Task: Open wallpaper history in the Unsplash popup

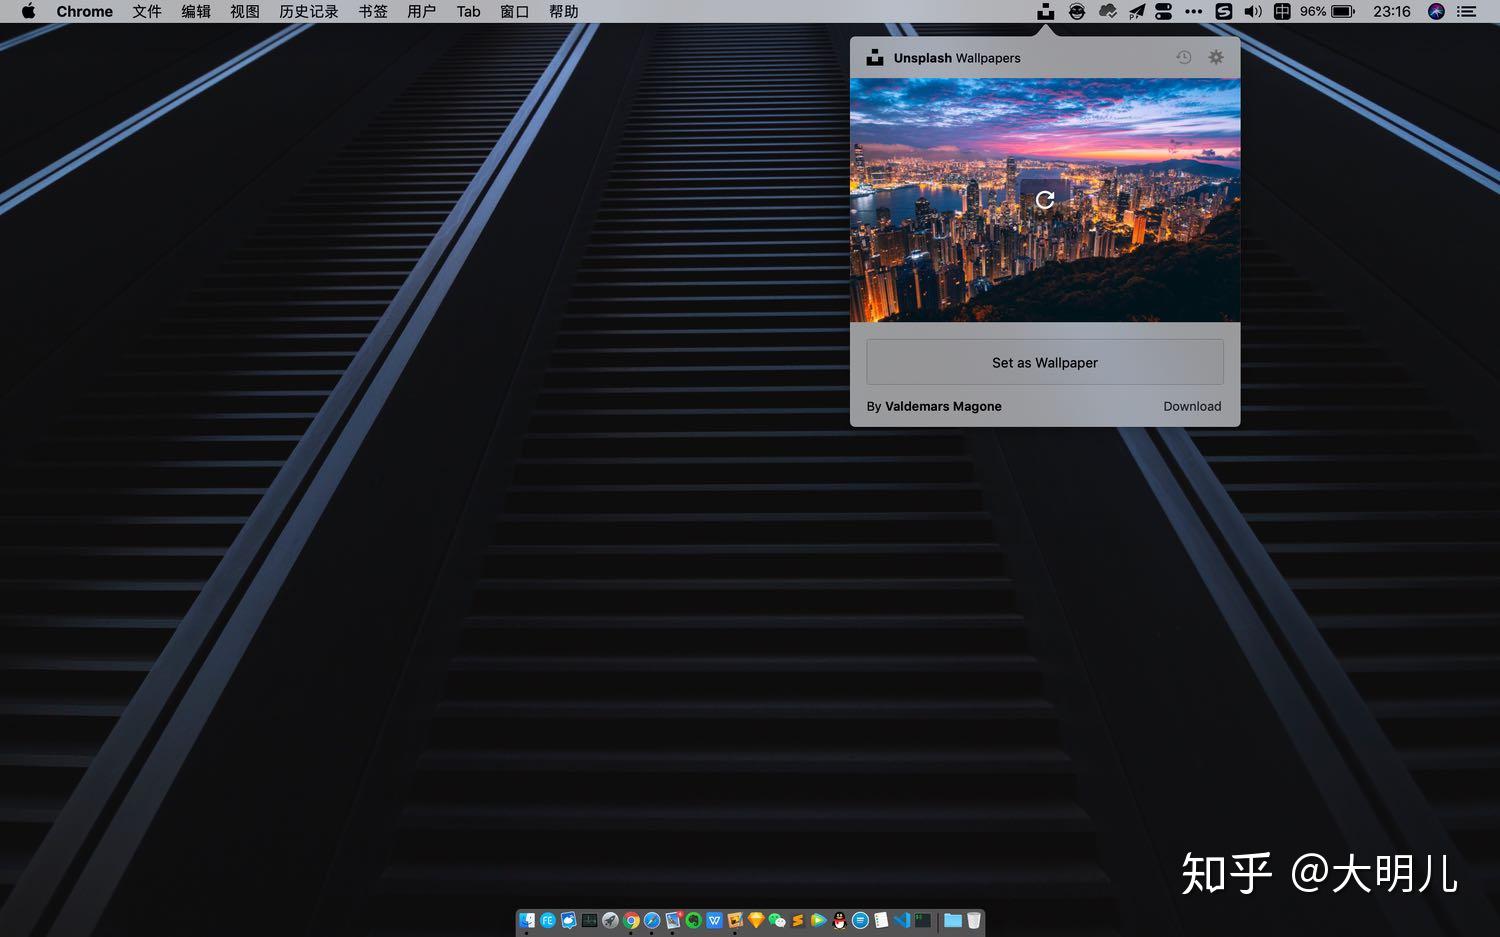Action: coord(1184,57)
